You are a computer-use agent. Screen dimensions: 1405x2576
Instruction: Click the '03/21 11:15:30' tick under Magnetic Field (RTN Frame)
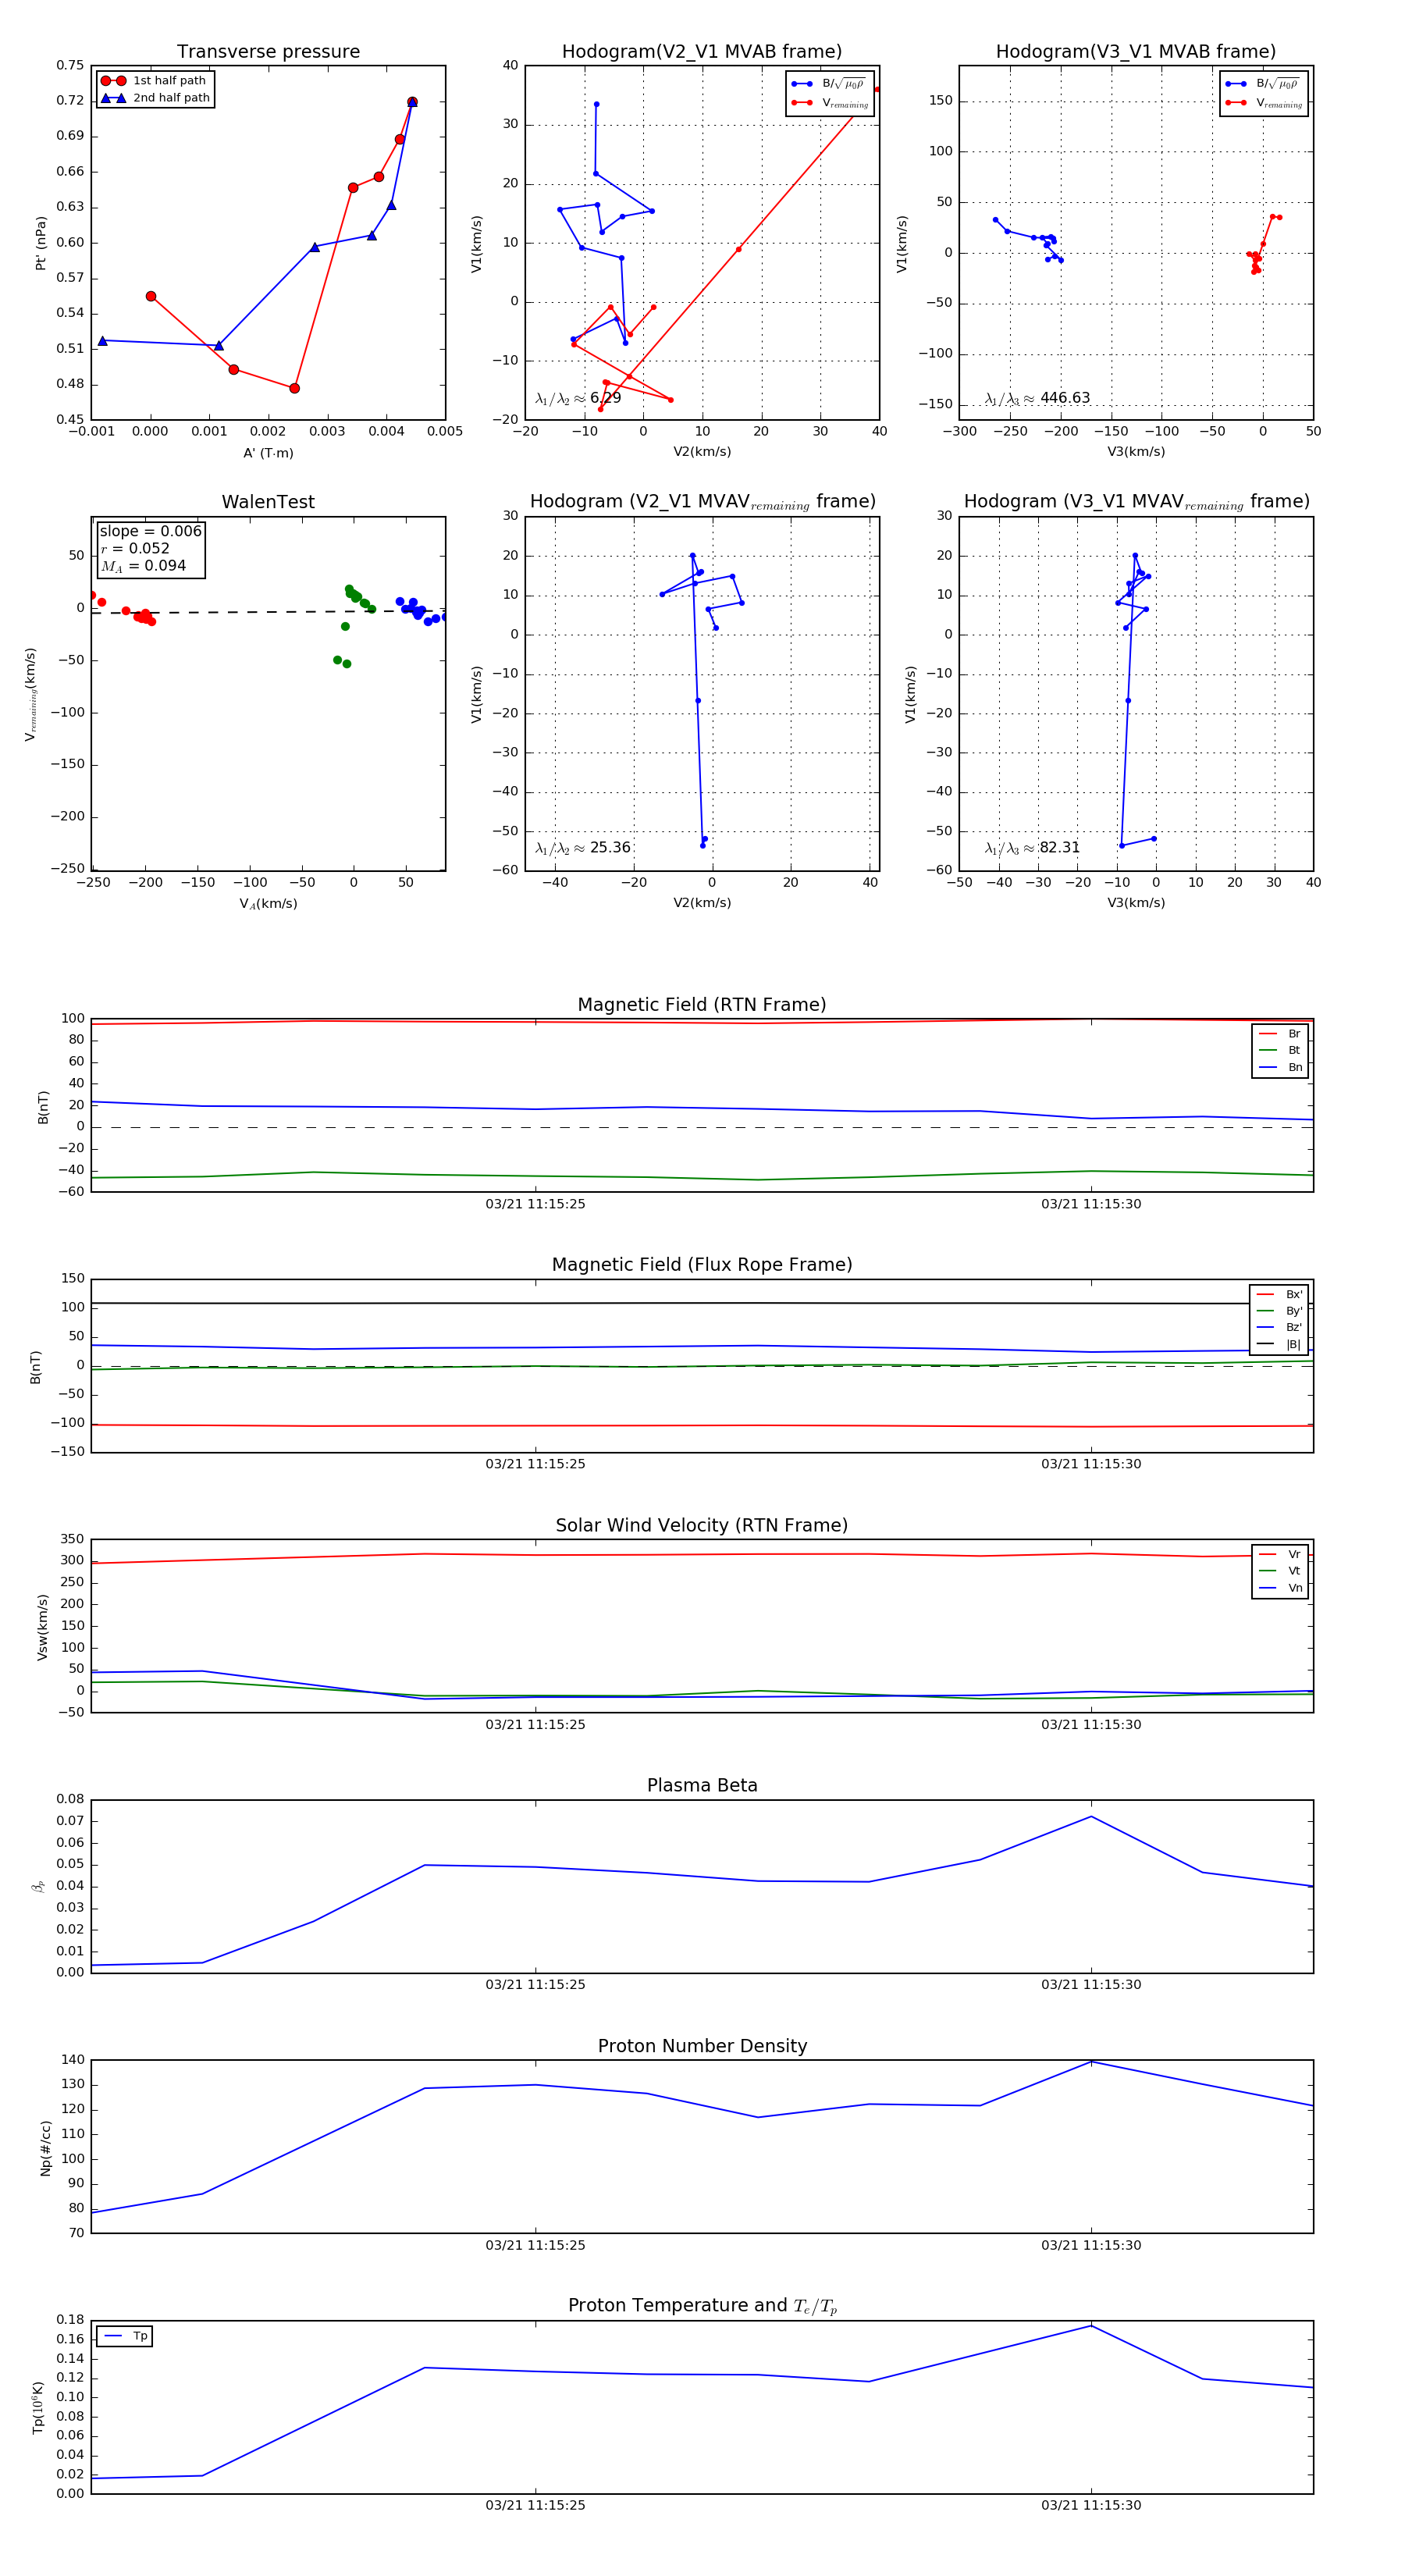pos(1091,1204)
